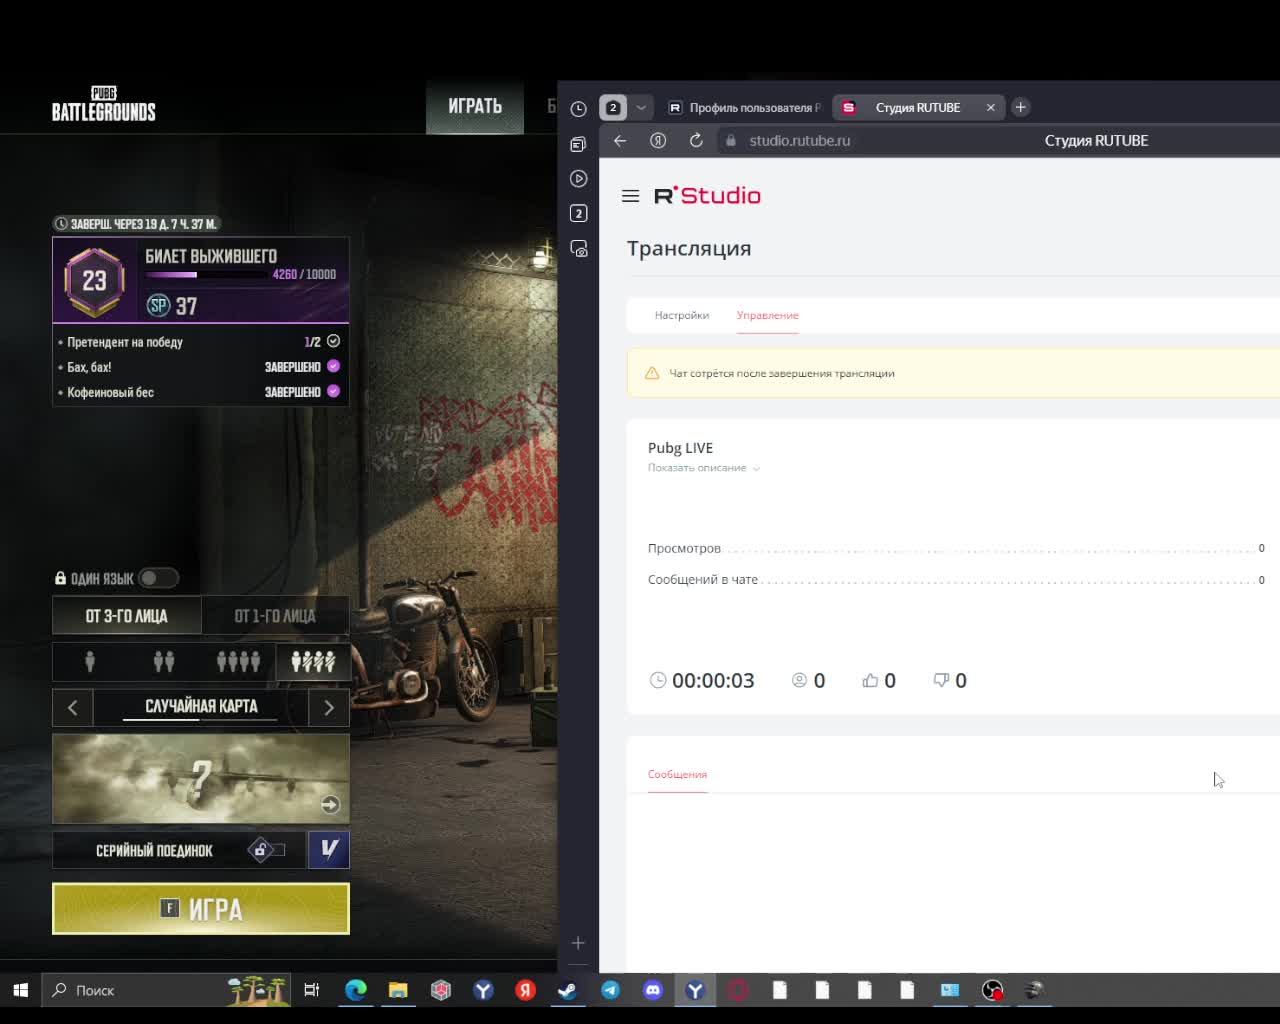Add a new item at sidebar bottom
Image resolution: width=1280 pixels, height=1024 pixels.
(578, 943)
